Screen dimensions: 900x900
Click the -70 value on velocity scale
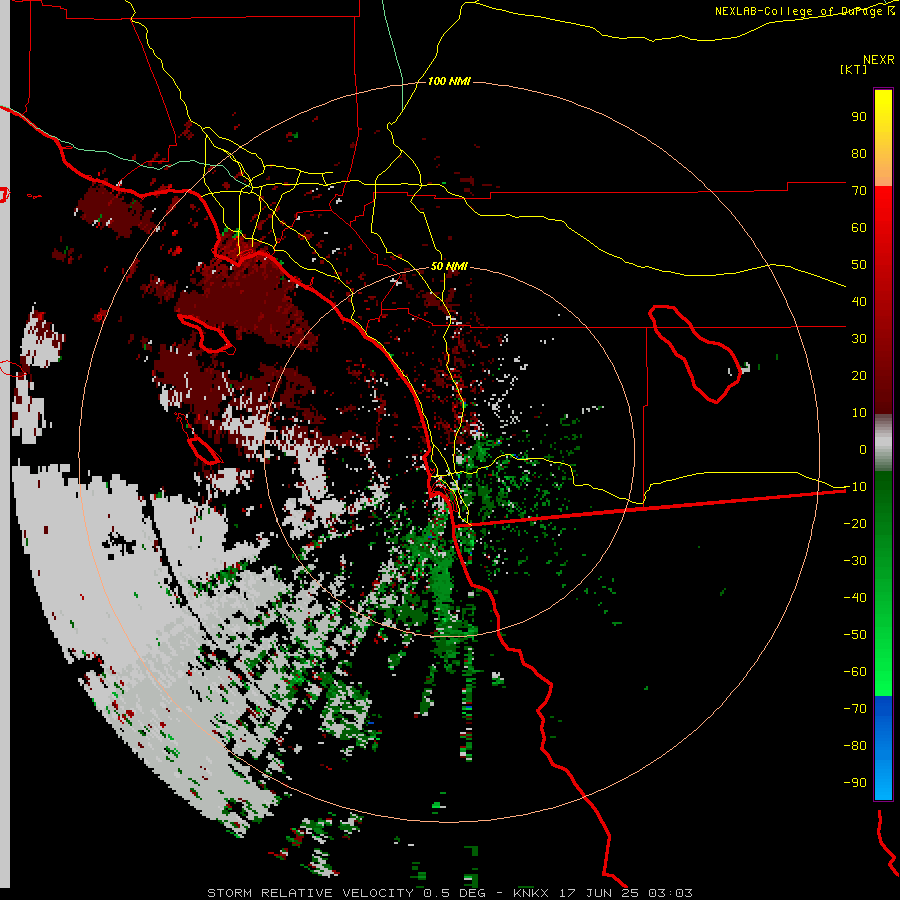tap(855, 709)
